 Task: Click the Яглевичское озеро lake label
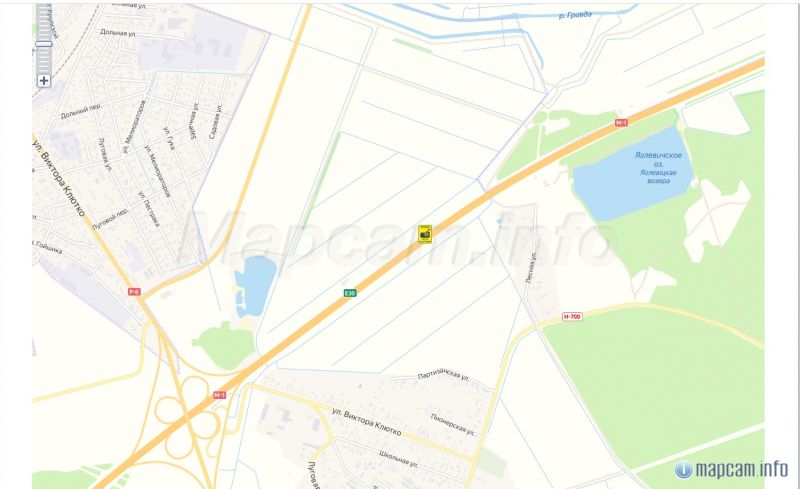[658, 167]
